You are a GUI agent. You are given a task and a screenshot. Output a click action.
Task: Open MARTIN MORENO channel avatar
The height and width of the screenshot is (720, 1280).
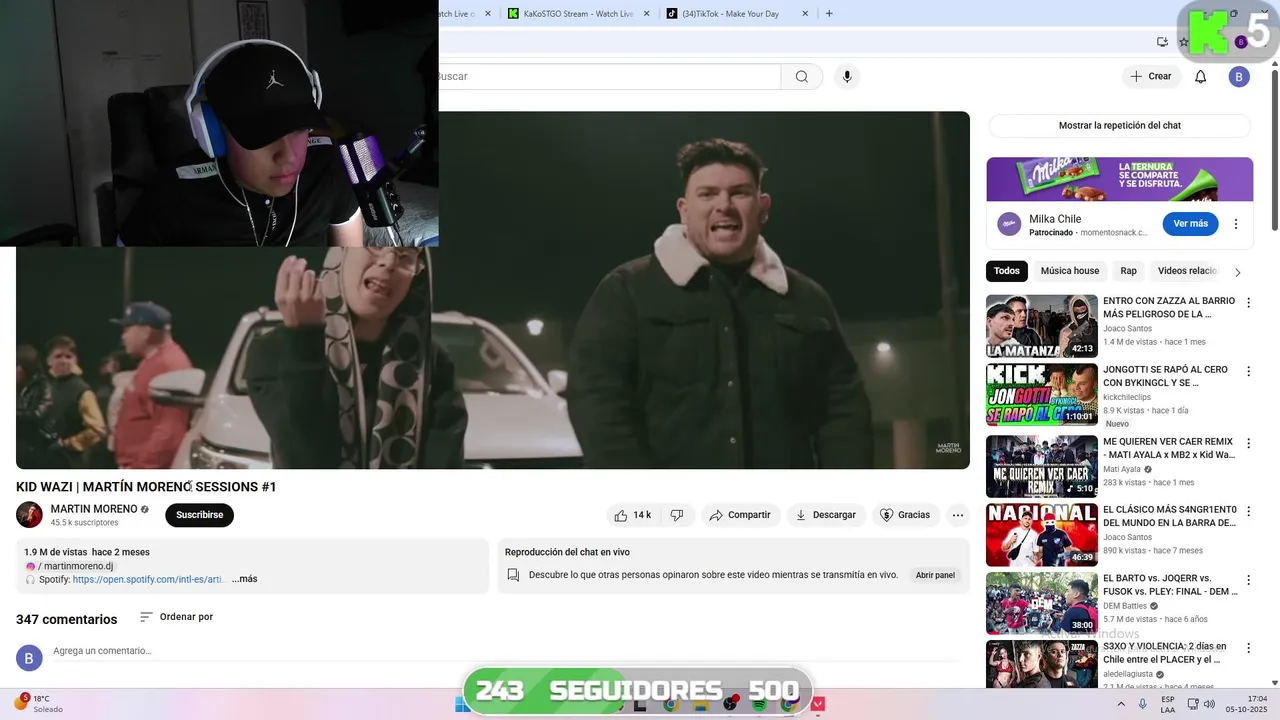pyautogui.click(x=29, y=515)
